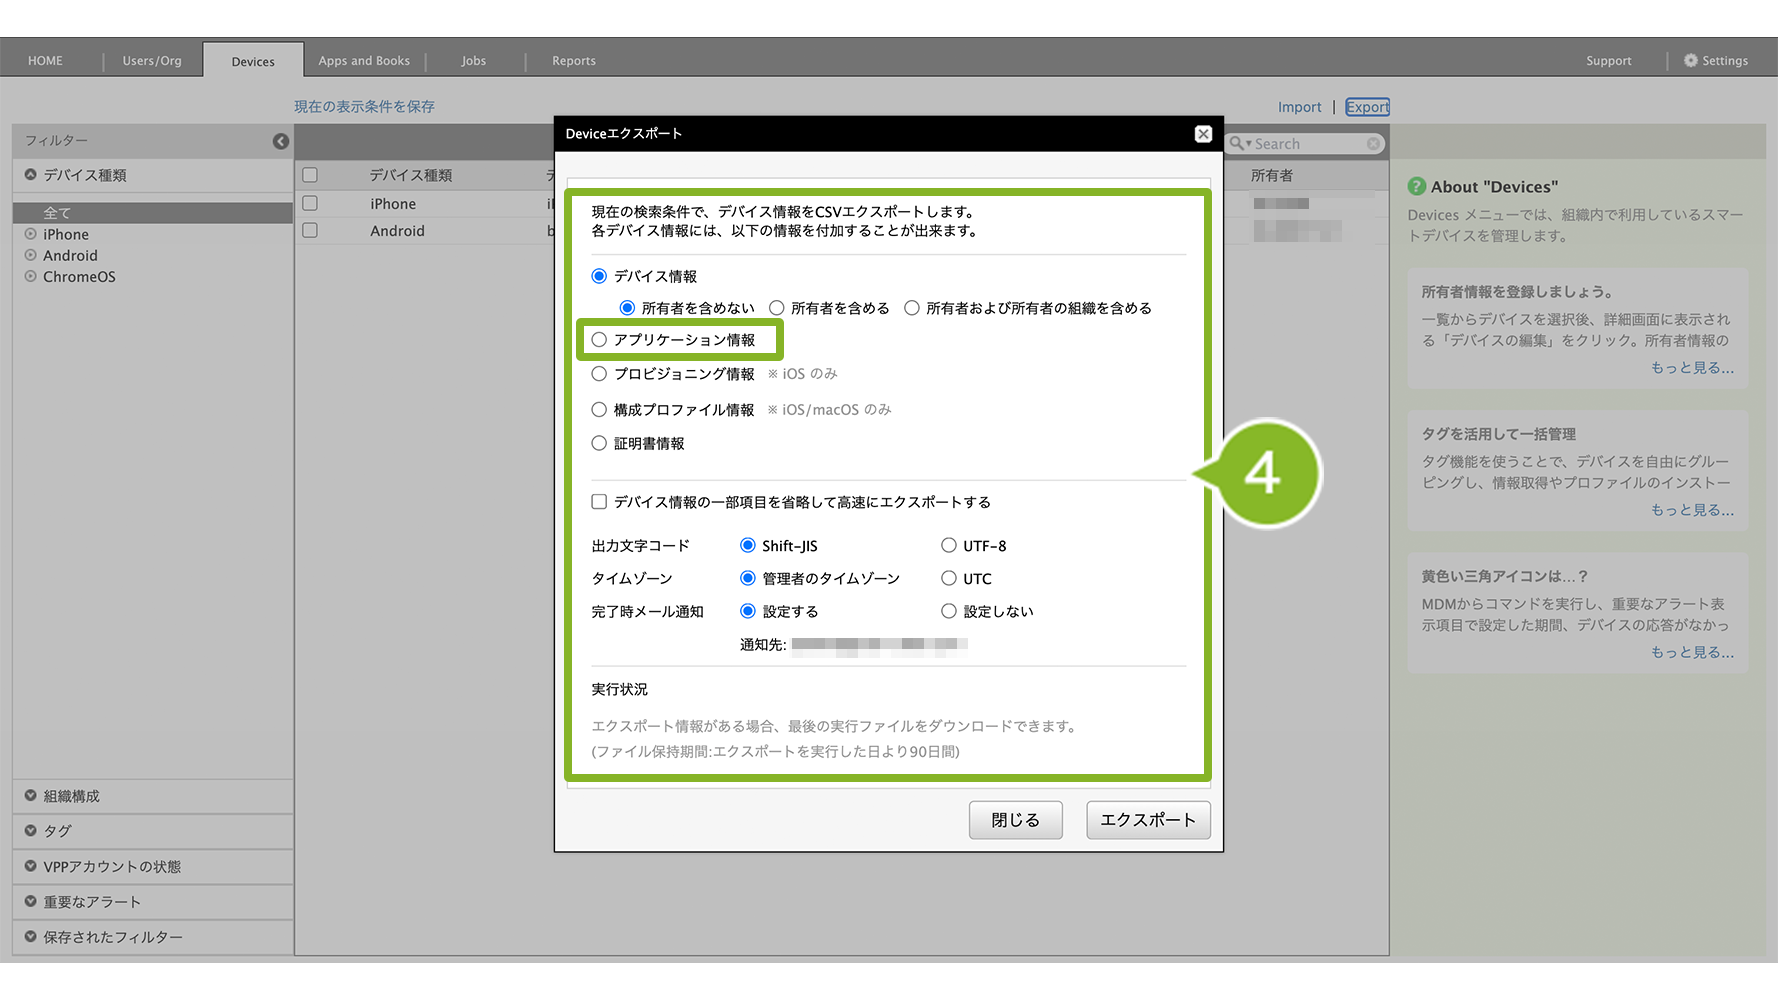Image resolution: width=1778 pixels, height=1000 pixels.
Task: Expand the 組織構成 filter section
Action: click(x=71, y=796)
